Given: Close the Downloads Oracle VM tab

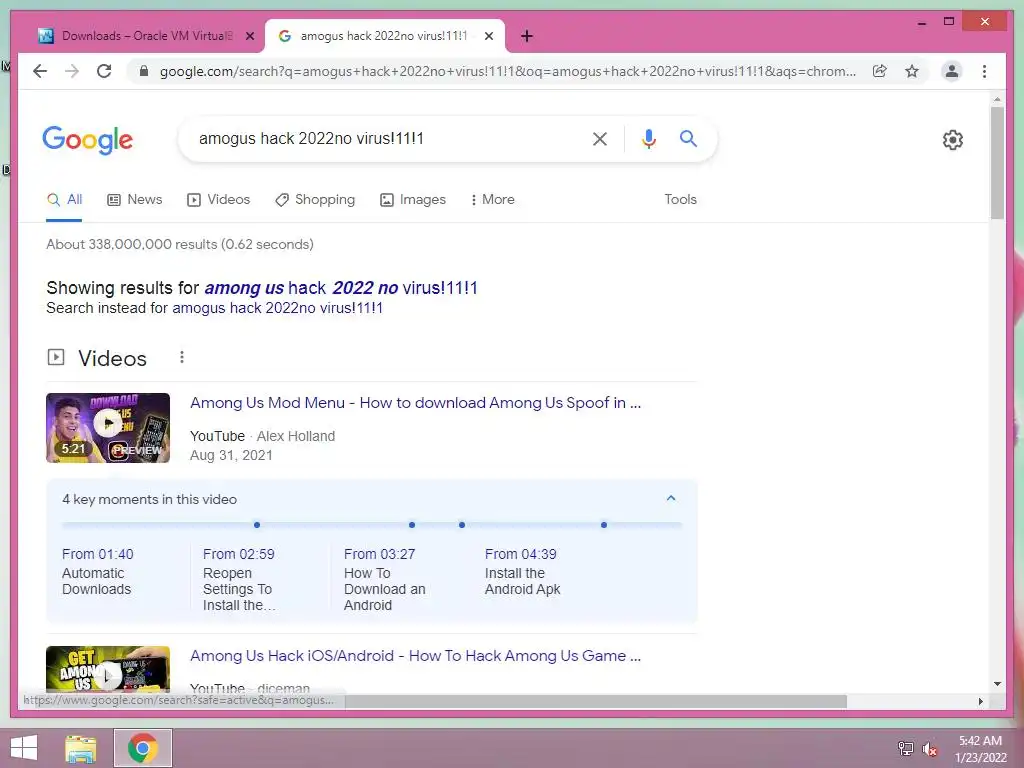Looking at the screenshot, I should (249, 36).
